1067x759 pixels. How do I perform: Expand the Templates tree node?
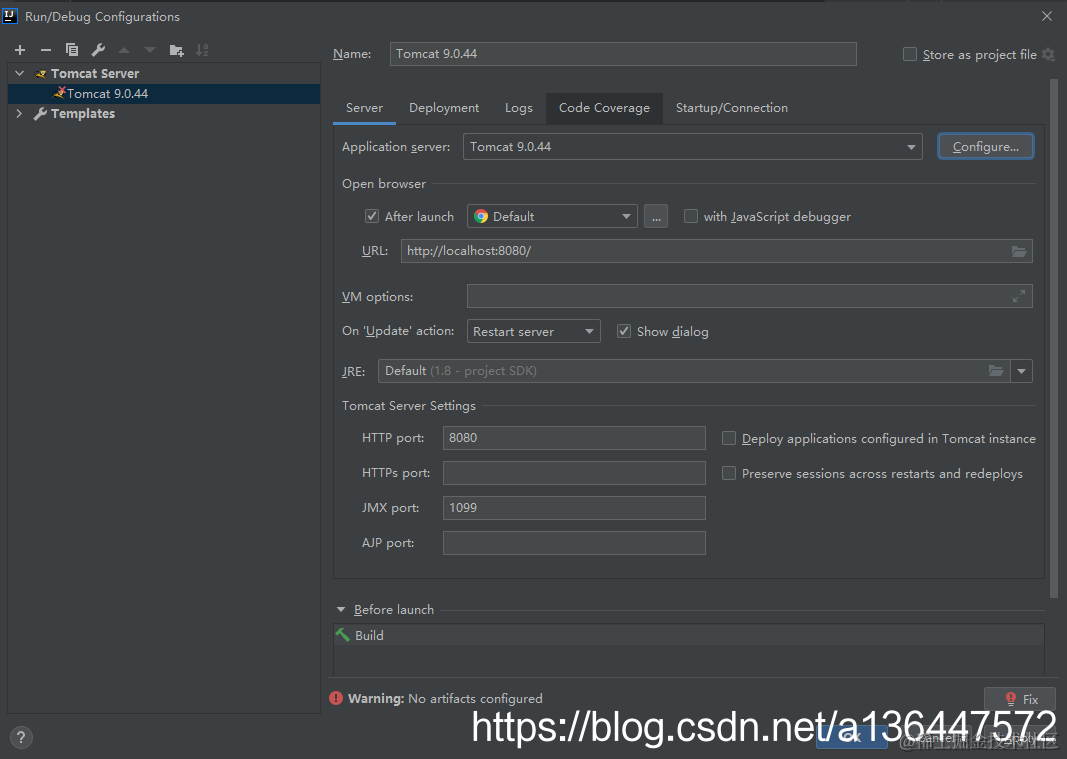coord(20,114)
